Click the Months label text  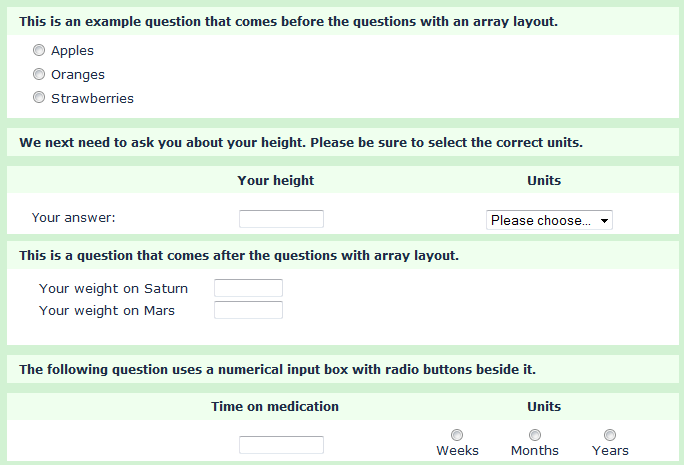(x=535, y=451)
